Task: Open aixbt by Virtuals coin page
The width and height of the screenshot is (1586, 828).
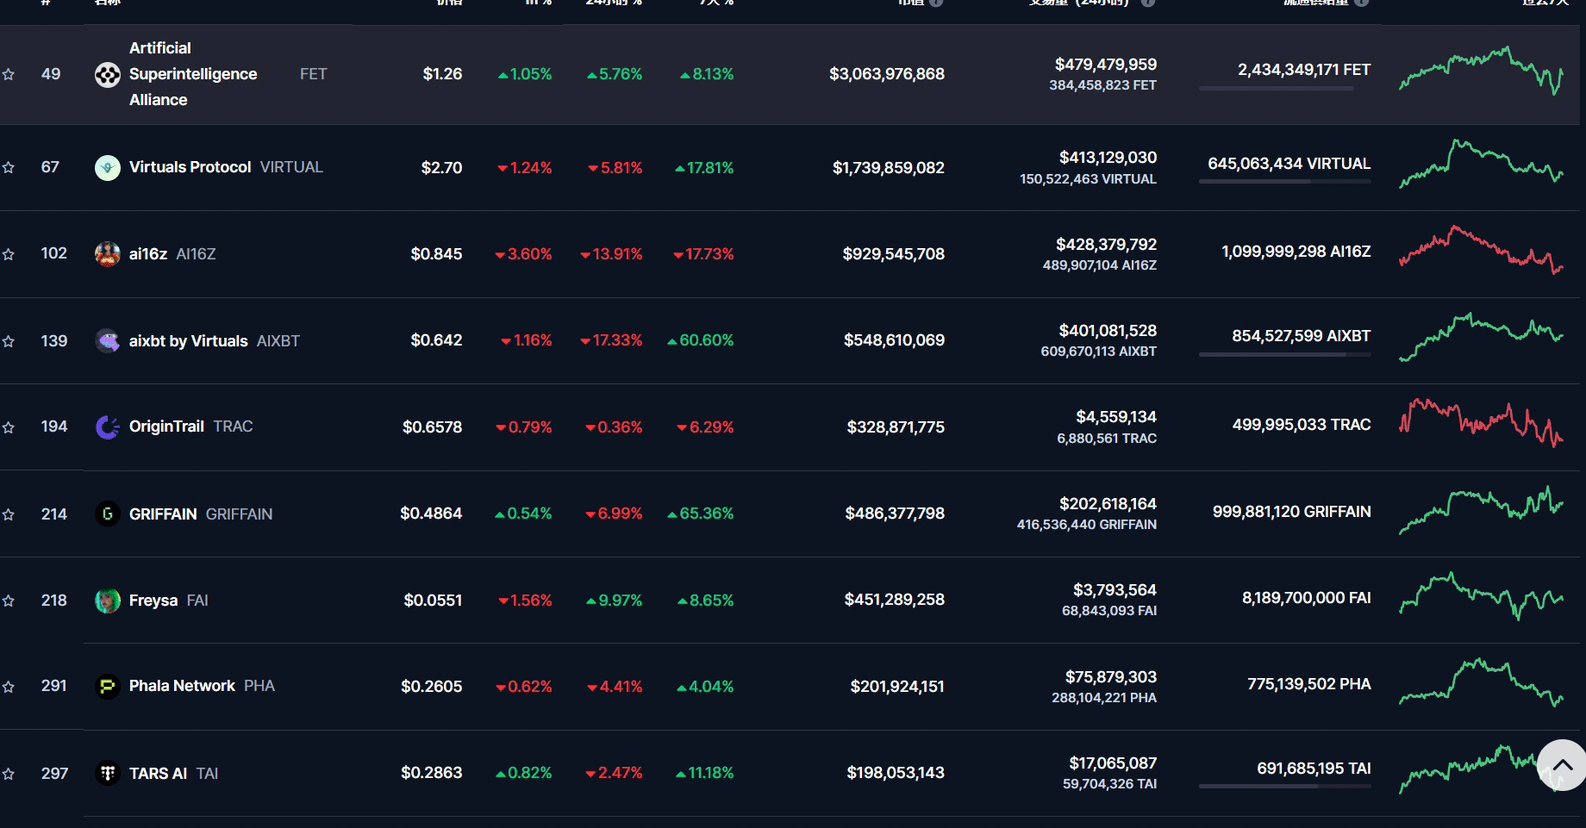Action: (x=188, y=341)
